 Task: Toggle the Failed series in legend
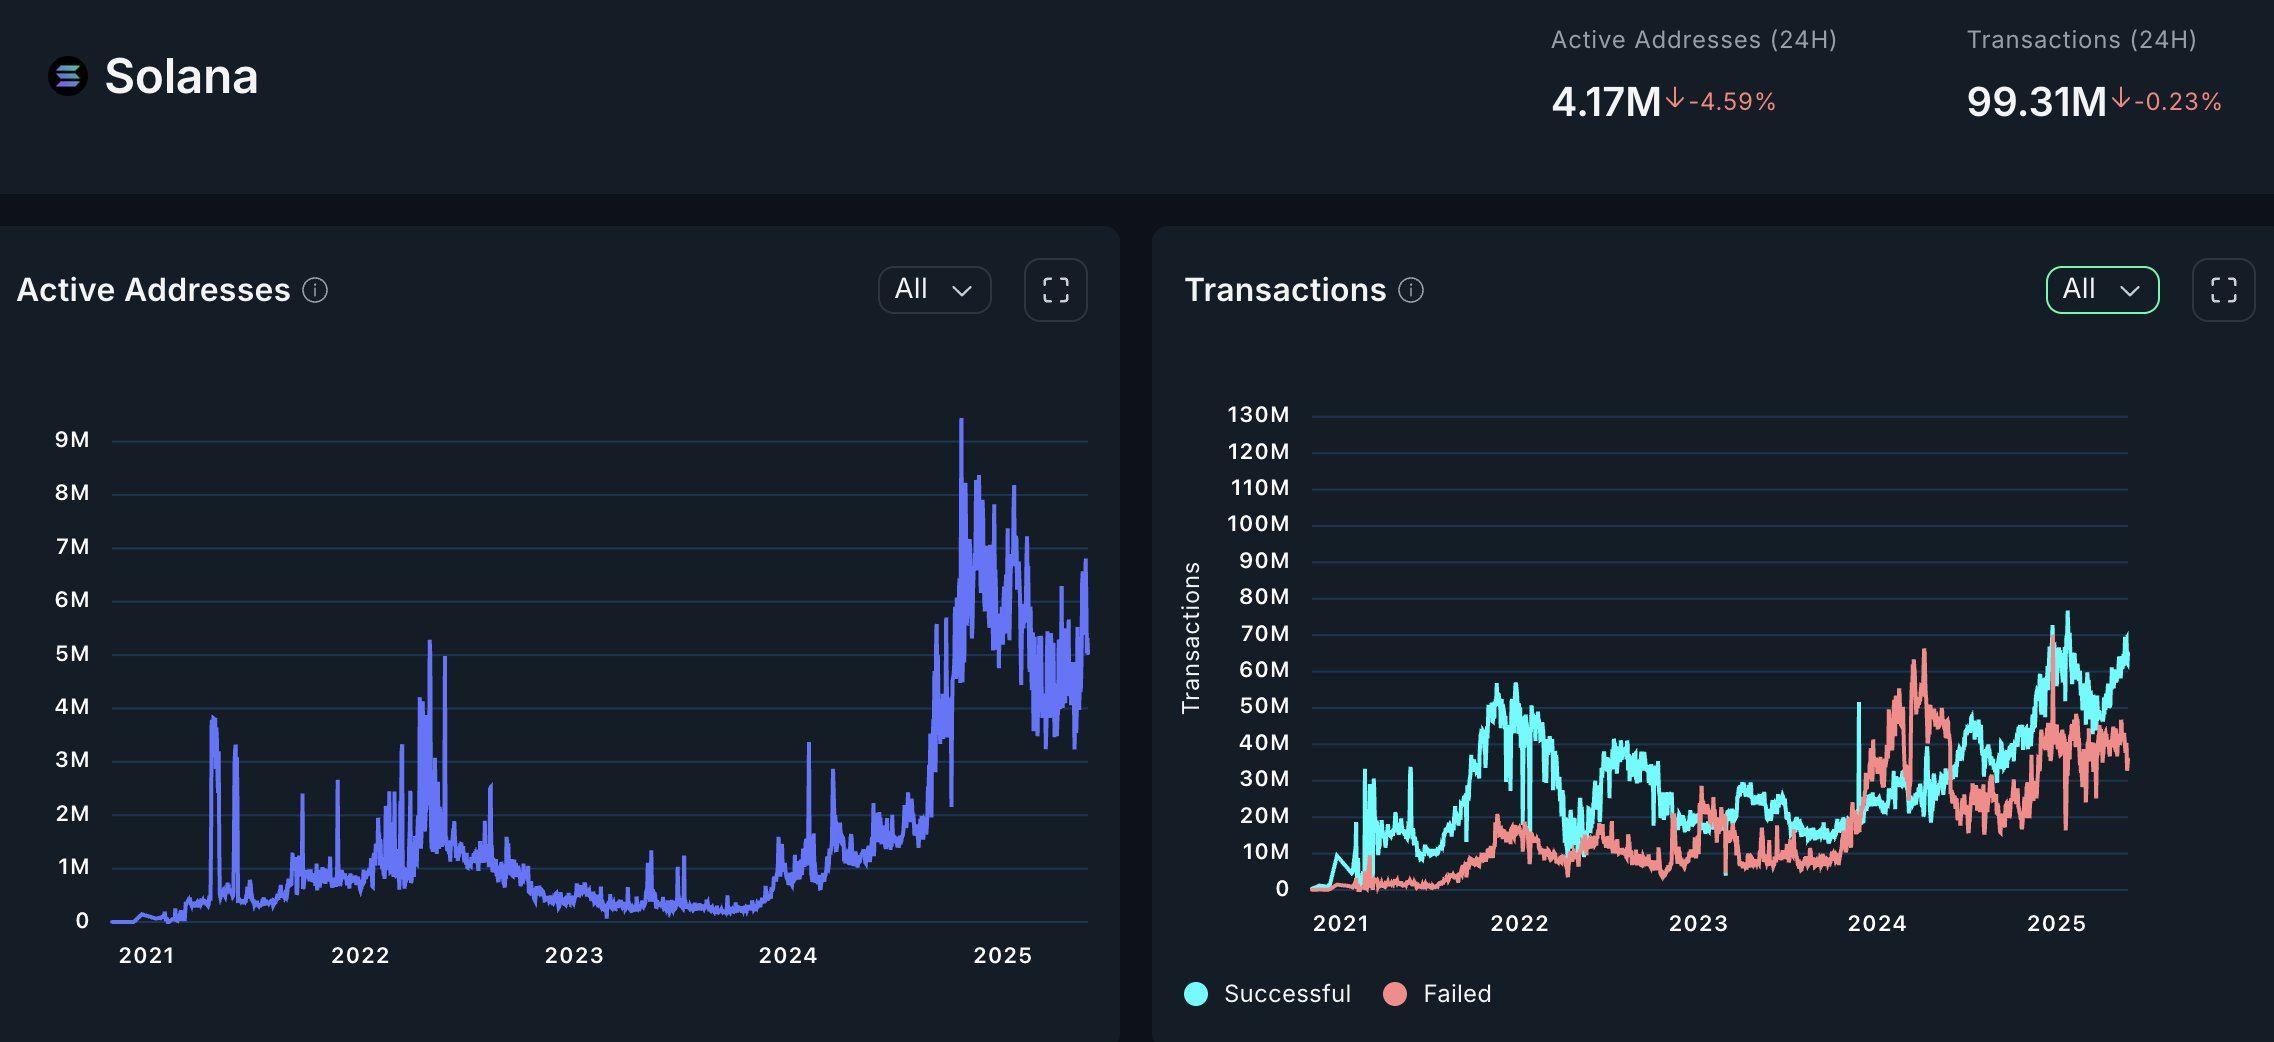[1437, 993]
